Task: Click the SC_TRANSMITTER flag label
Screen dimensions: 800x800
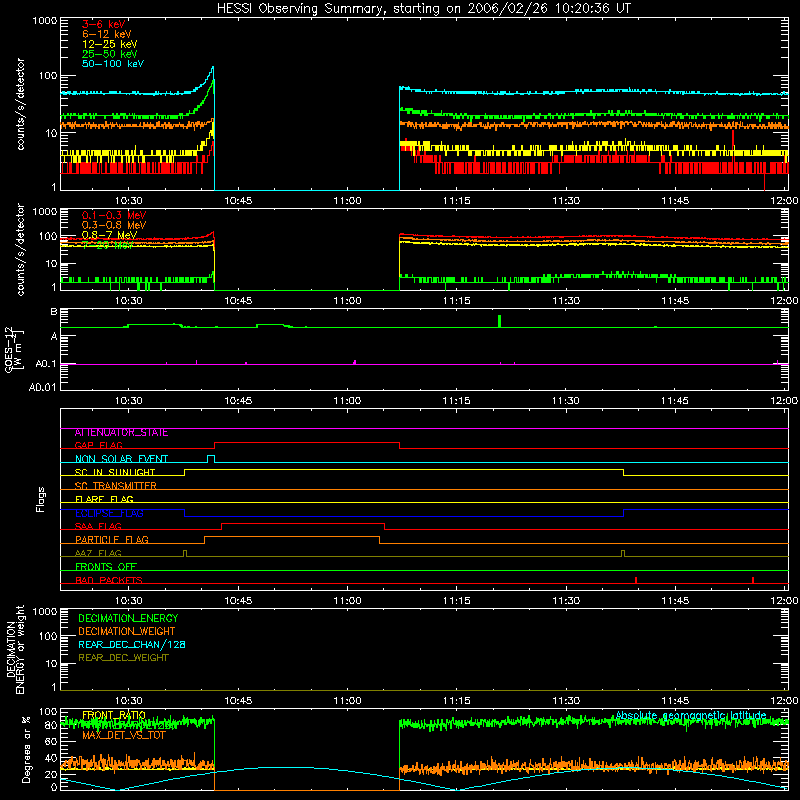Action: coord(116,486)
